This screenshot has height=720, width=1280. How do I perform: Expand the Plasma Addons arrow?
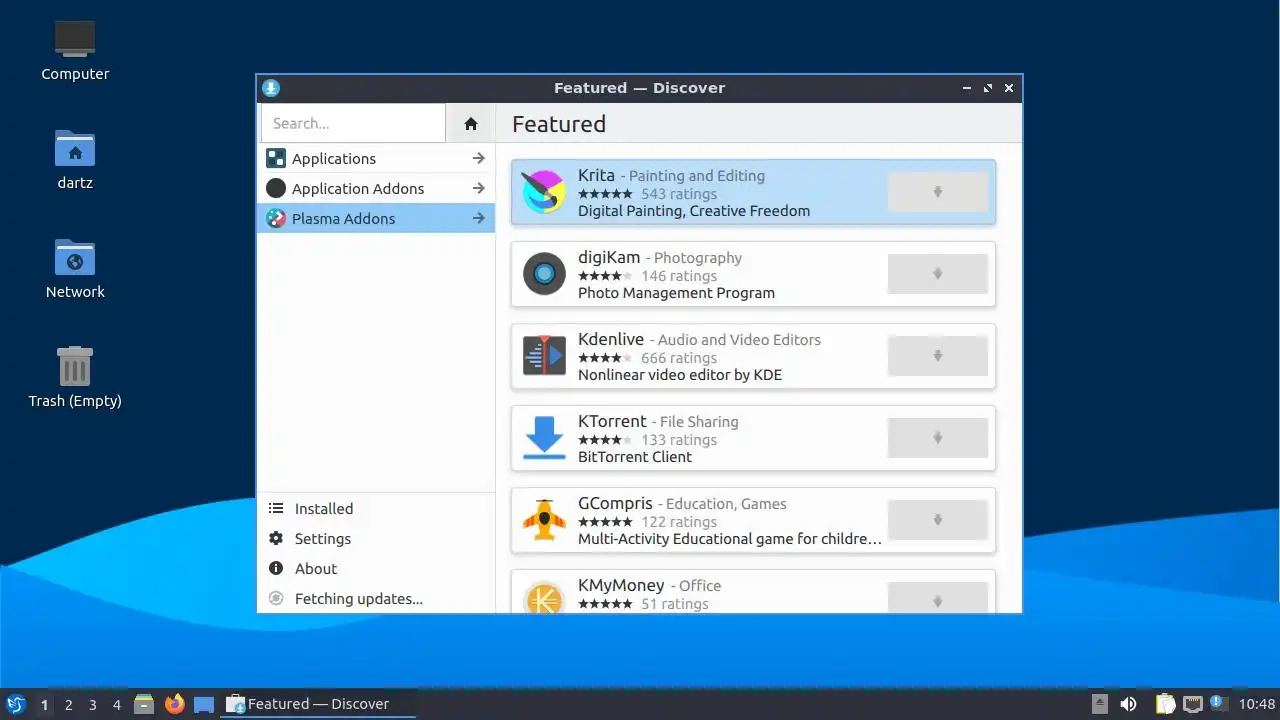[479, 218]
